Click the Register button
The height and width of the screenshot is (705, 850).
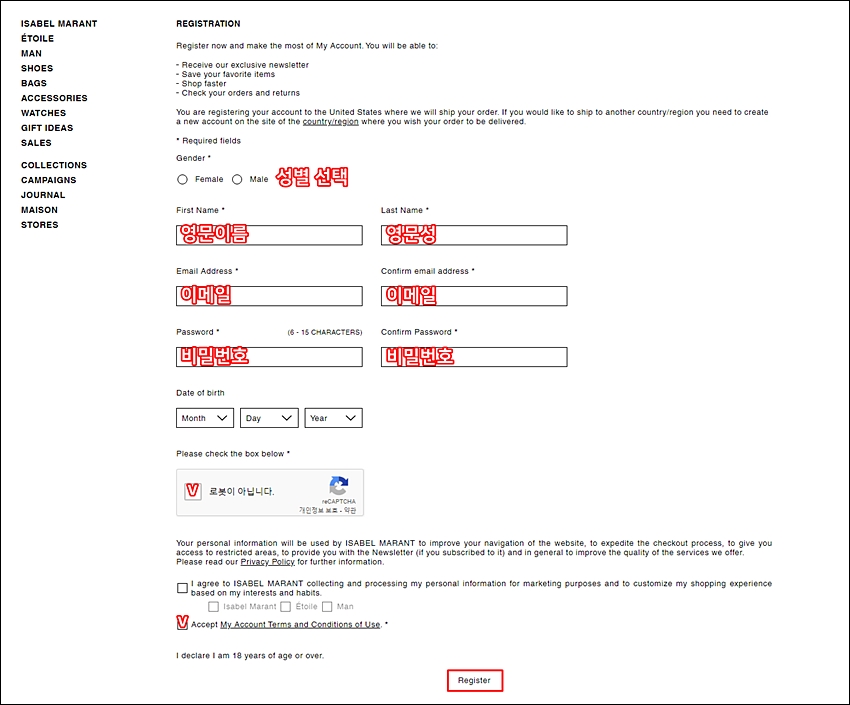475,681
